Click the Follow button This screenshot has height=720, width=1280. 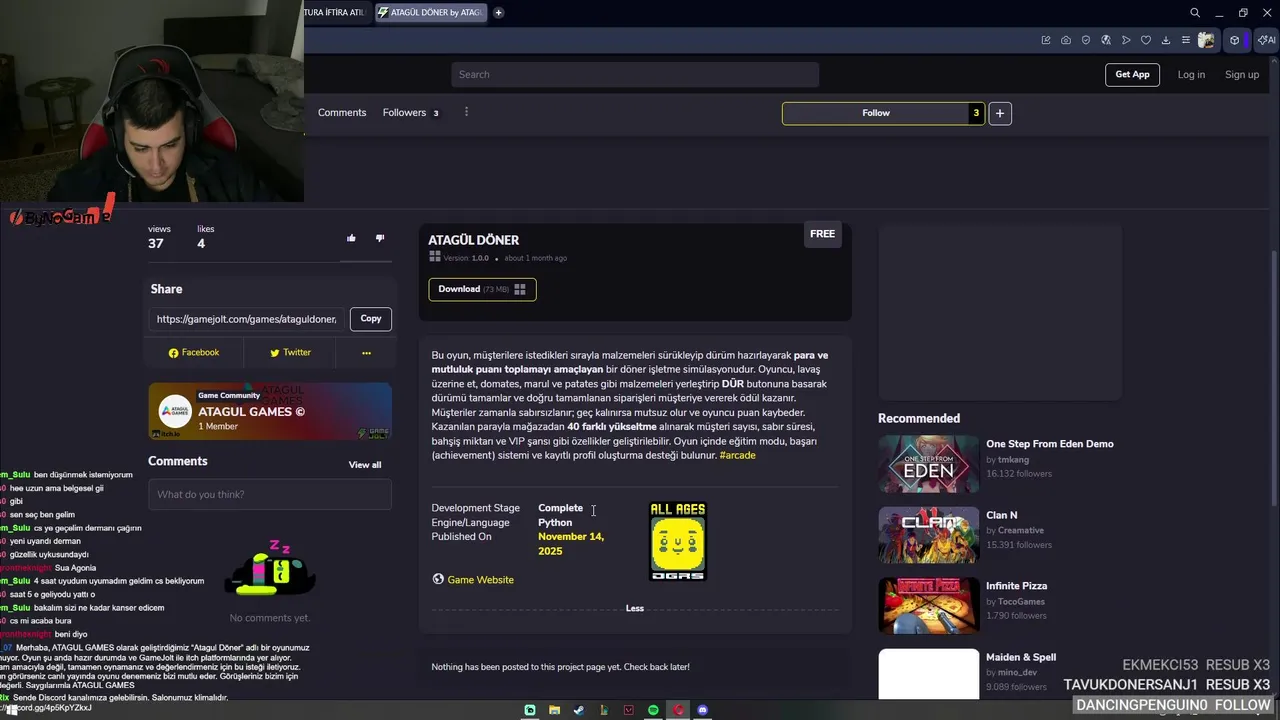point(875,113)
